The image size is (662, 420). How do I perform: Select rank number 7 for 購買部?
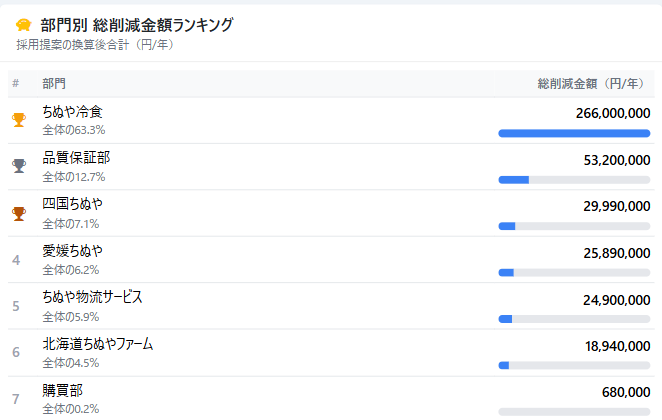click(x=16, y=399)
